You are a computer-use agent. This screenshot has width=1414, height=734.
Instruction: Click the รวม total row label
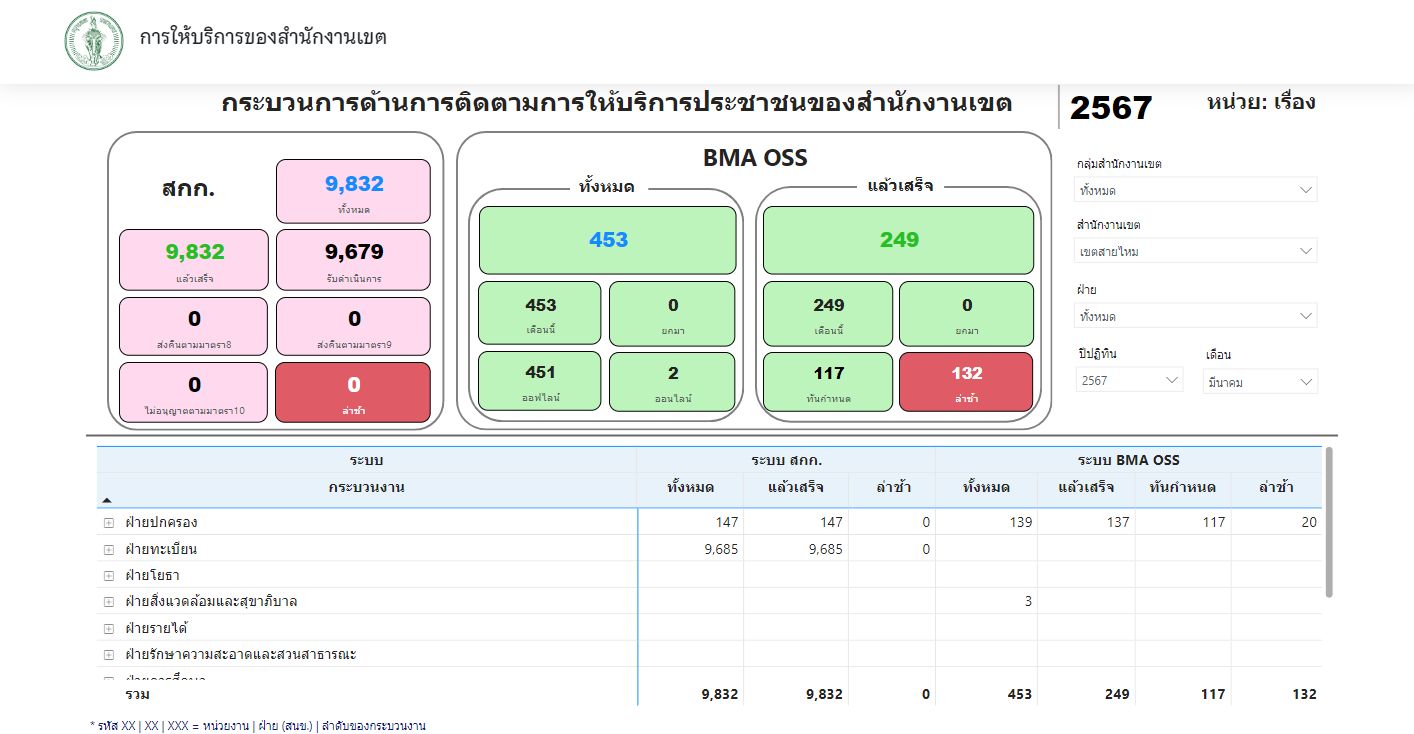(138, 694)
